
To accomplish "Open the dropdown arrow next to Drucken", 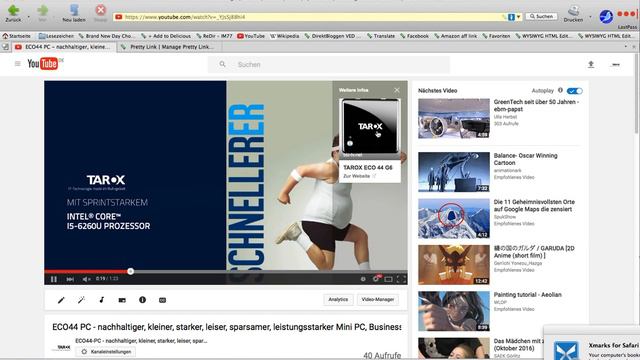I will coord(590,17).
